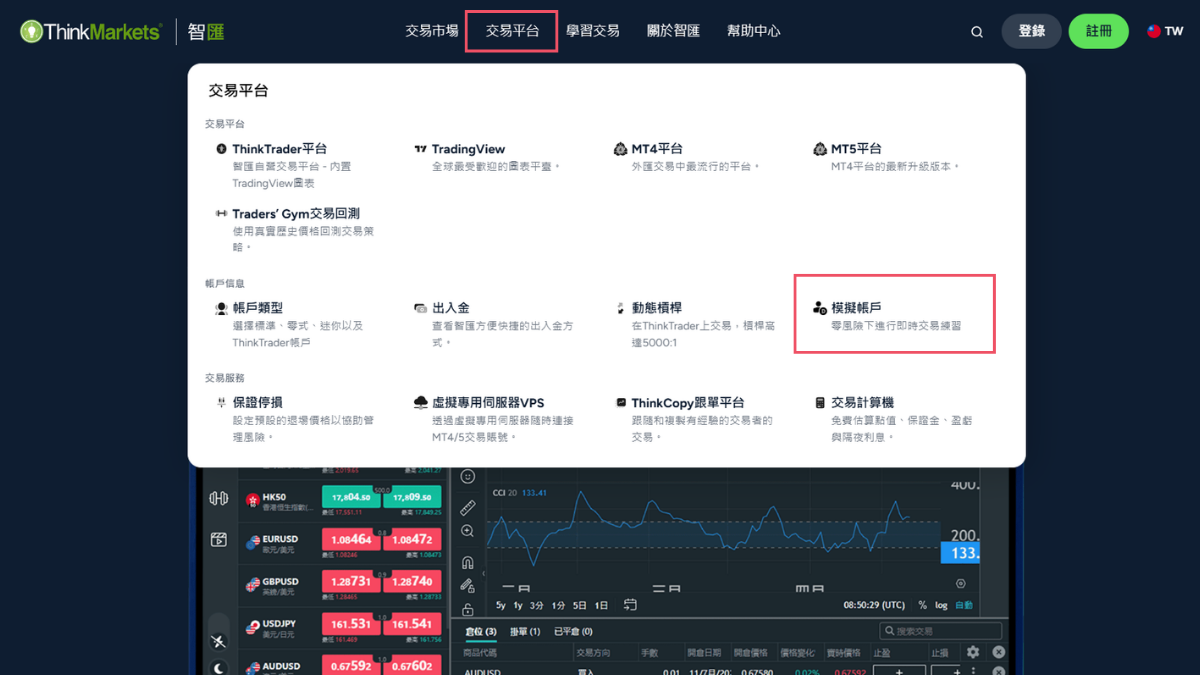Click the 登錄 login button

point(1032,31)
